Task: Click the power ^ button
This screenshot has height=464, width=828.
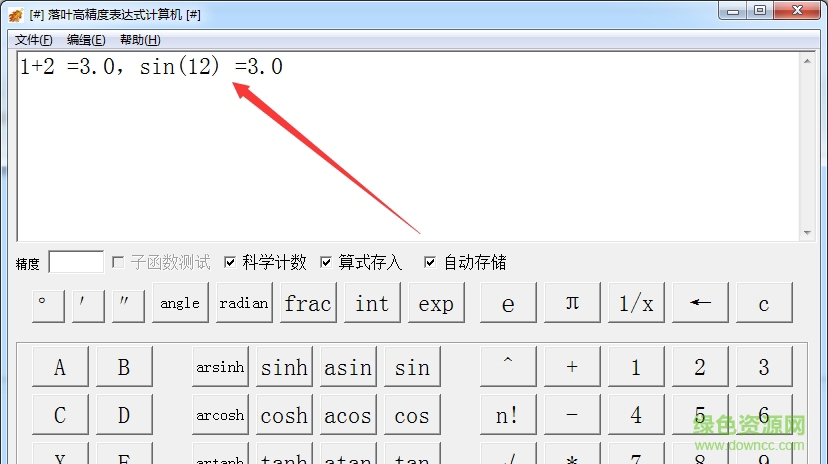Action: 508,367
